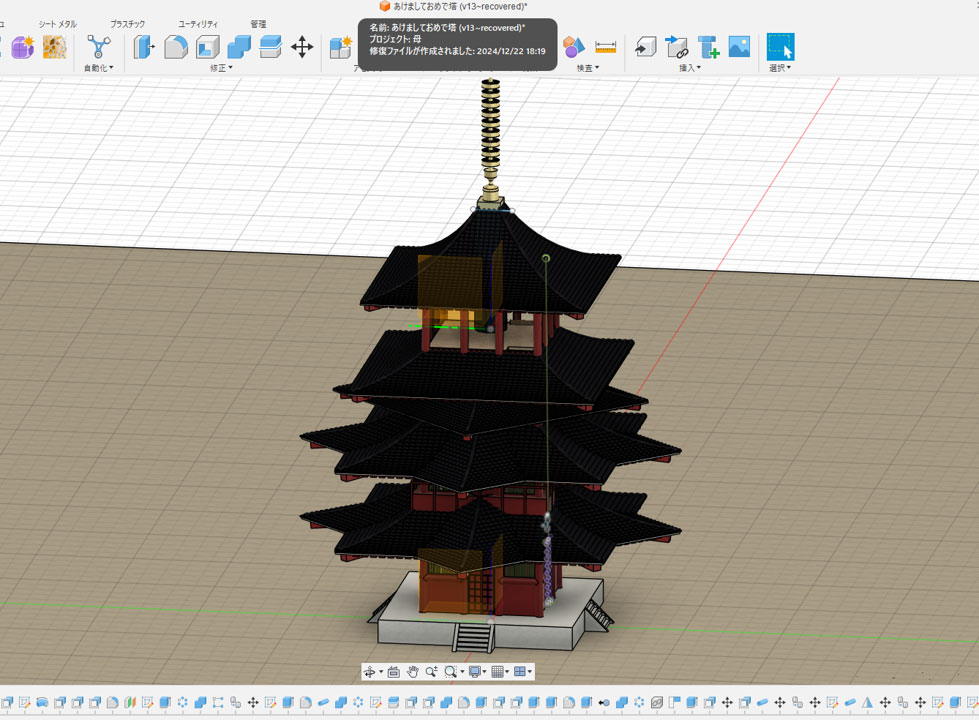
Task: Click the Pan hand icon
Action: [x=412, y=672]
